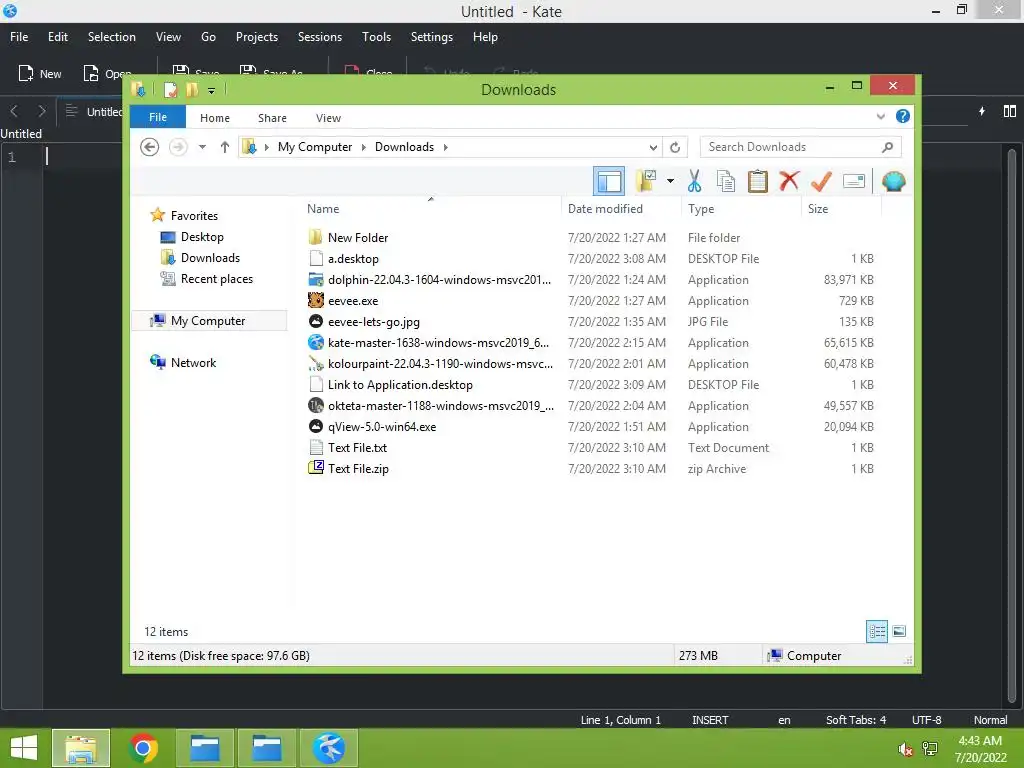Switch to large icons view layout
This screenshot has width=1024, height=768.
coord(899,631)
